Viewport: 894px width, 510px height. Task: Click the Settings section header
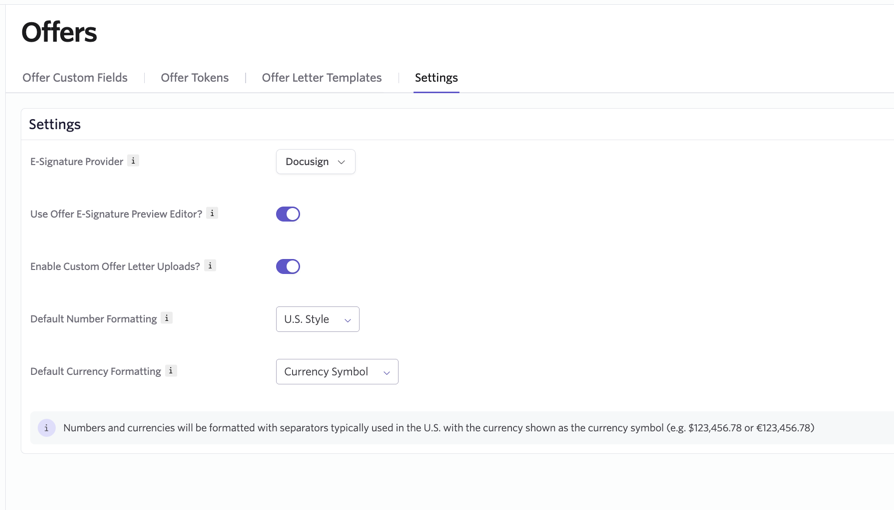(x=55, y=124)
